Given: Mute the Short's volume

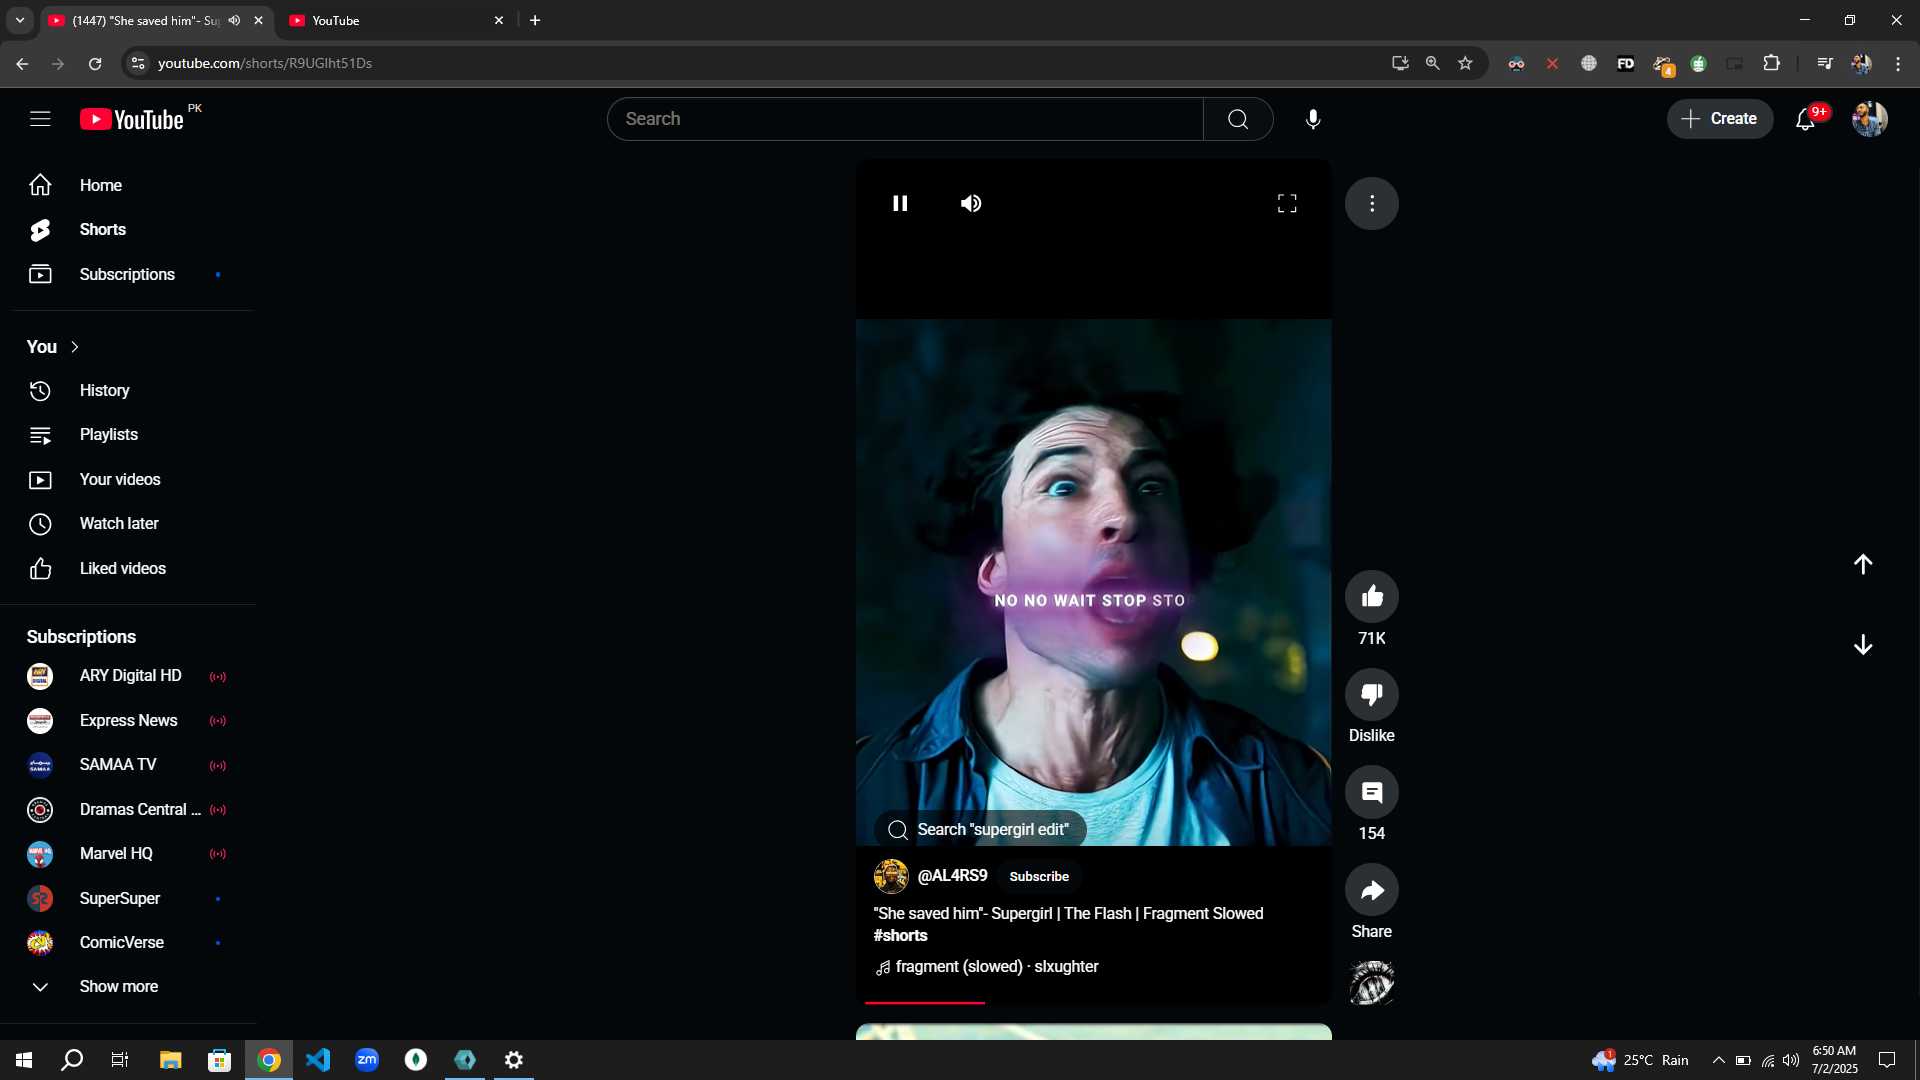Looking at the screenshot, I should pyautogui.click(x=971, y=203).
